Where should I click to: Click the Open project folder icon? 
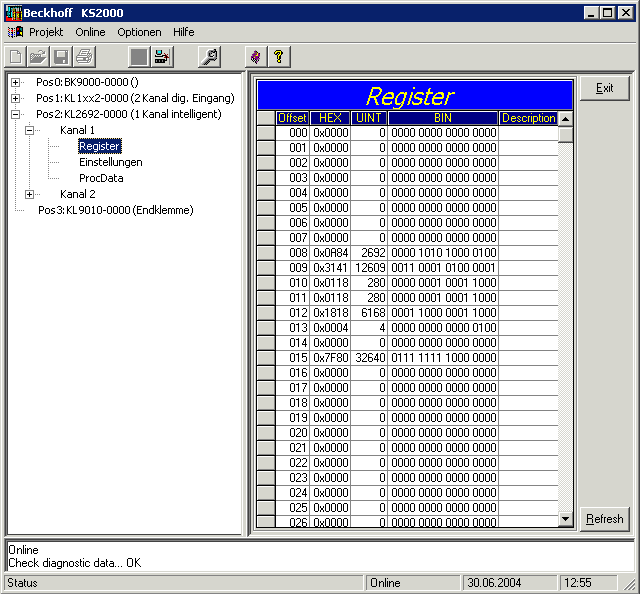coord(38,56)
